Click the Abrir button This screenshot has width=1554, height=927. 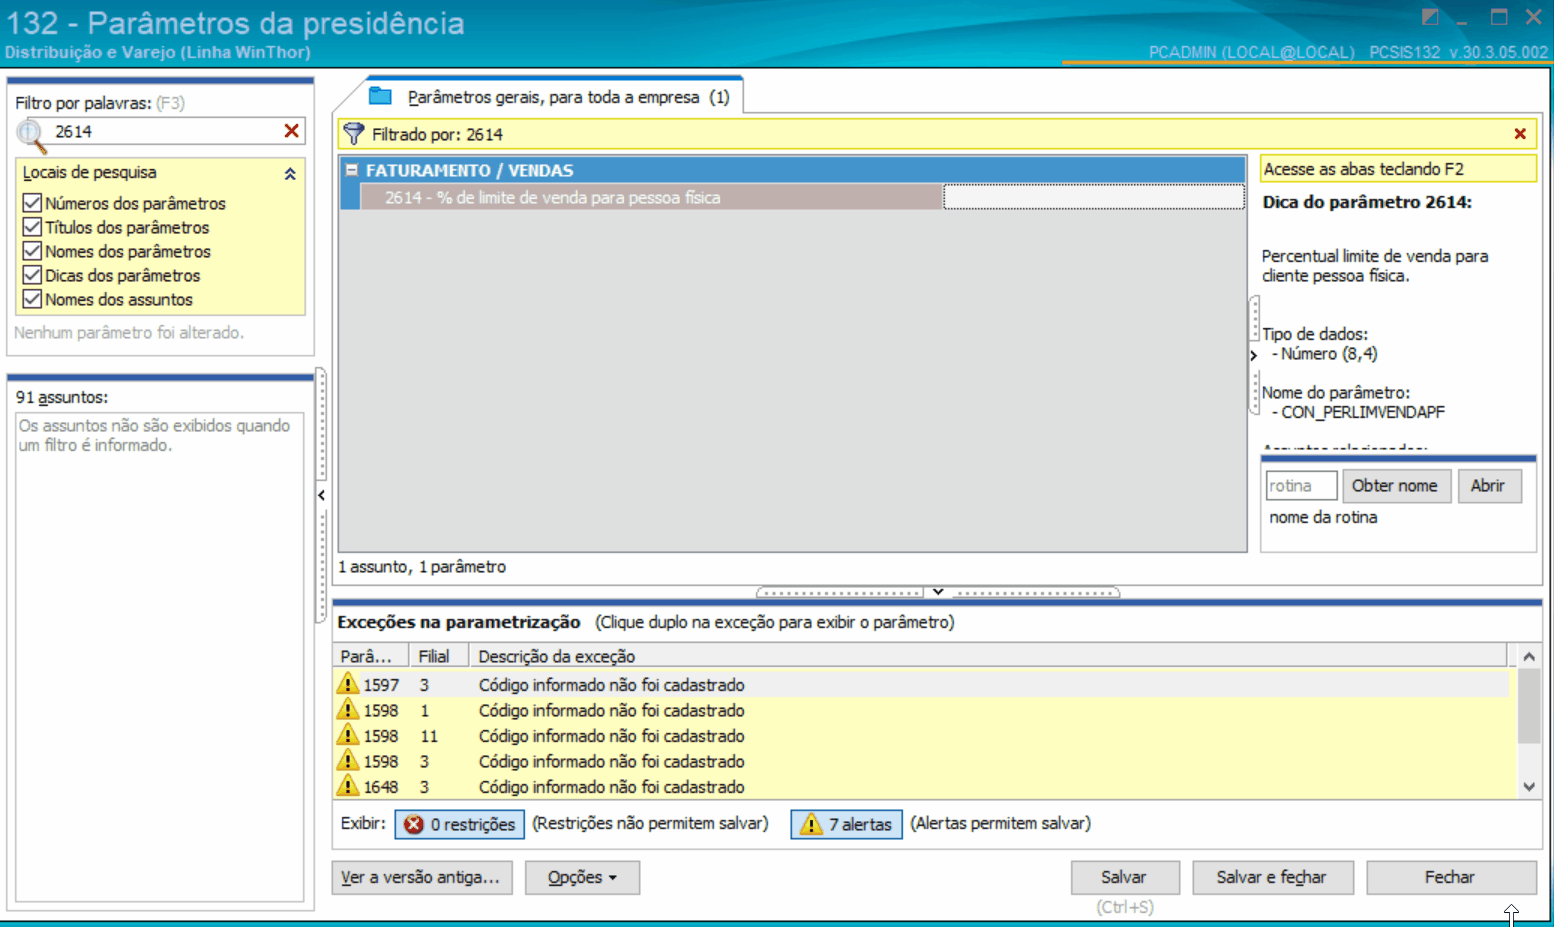point(1489,486)
